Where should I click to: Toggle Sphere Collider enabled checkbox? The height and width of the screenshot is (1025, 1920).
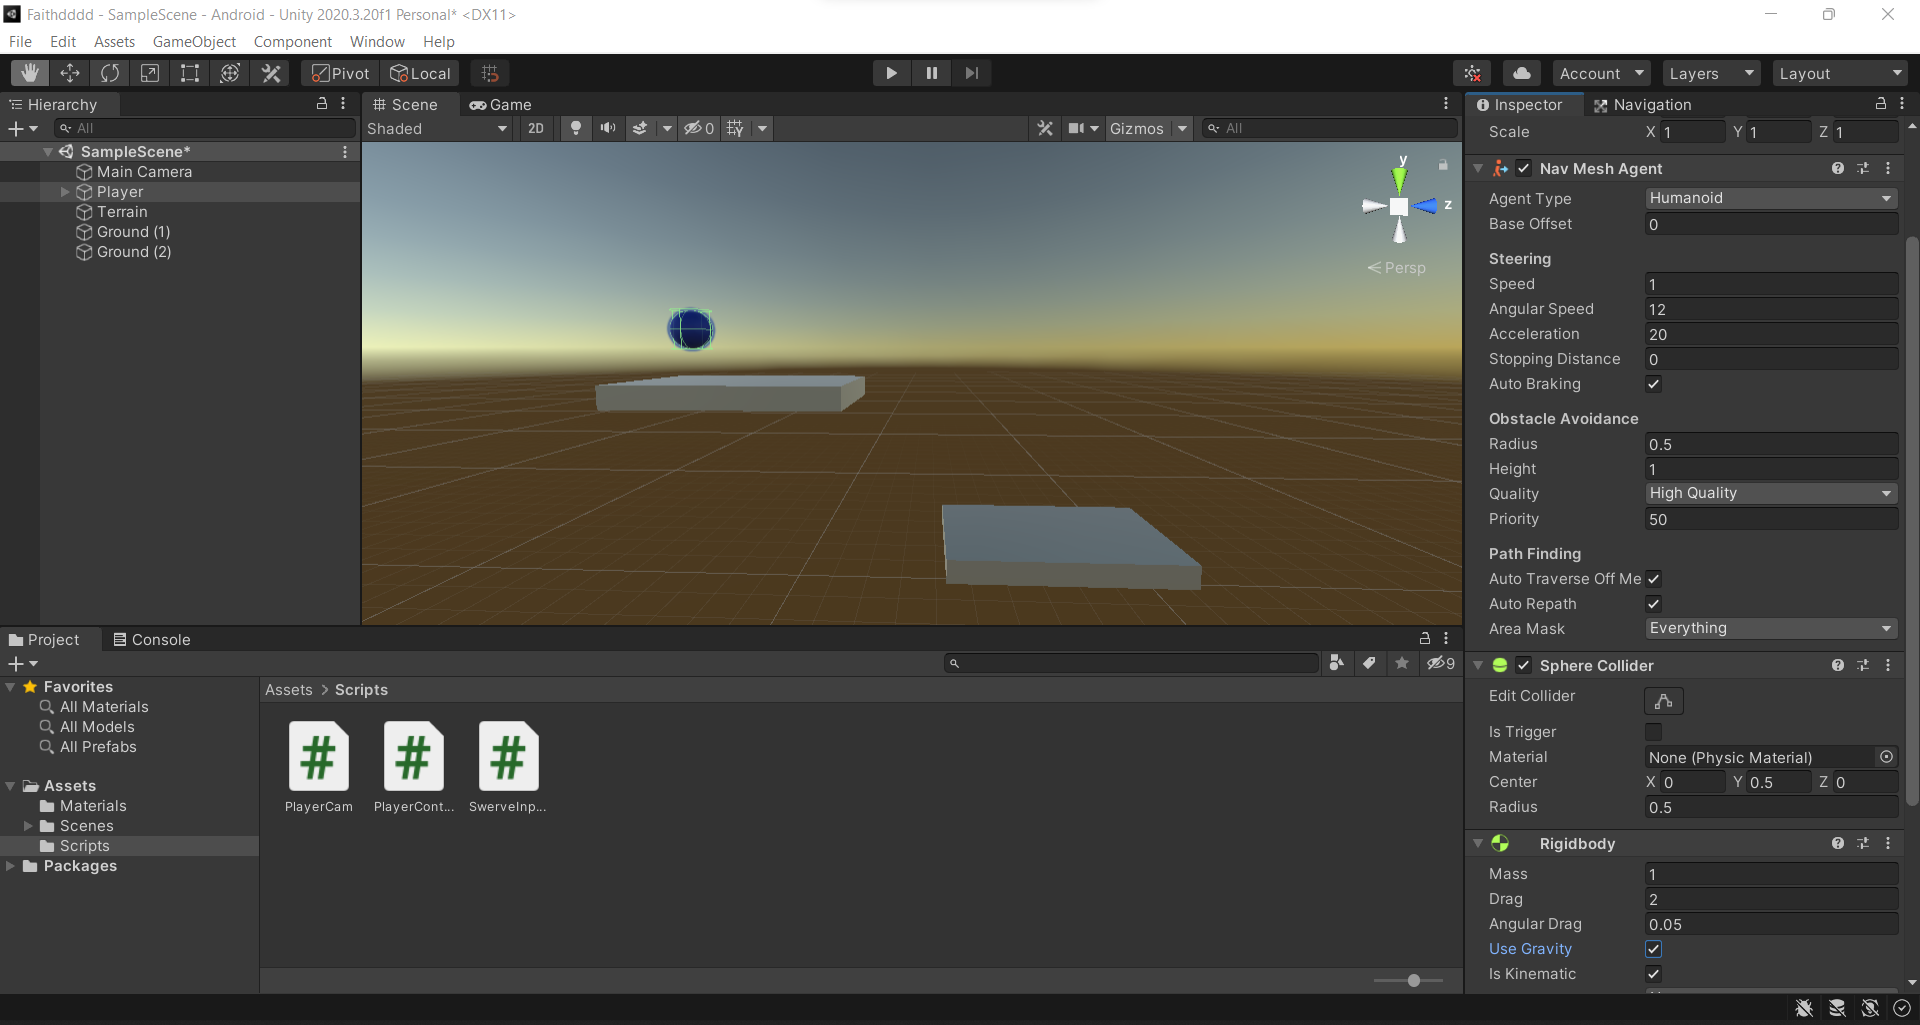pyautogui.click(x=1523, y=665)
